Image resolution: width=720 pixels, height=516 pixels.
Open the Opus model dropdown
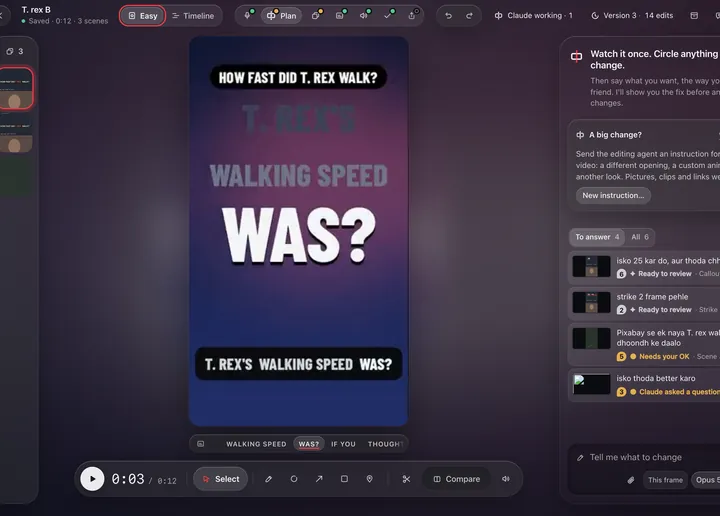(x=705, y=480)
